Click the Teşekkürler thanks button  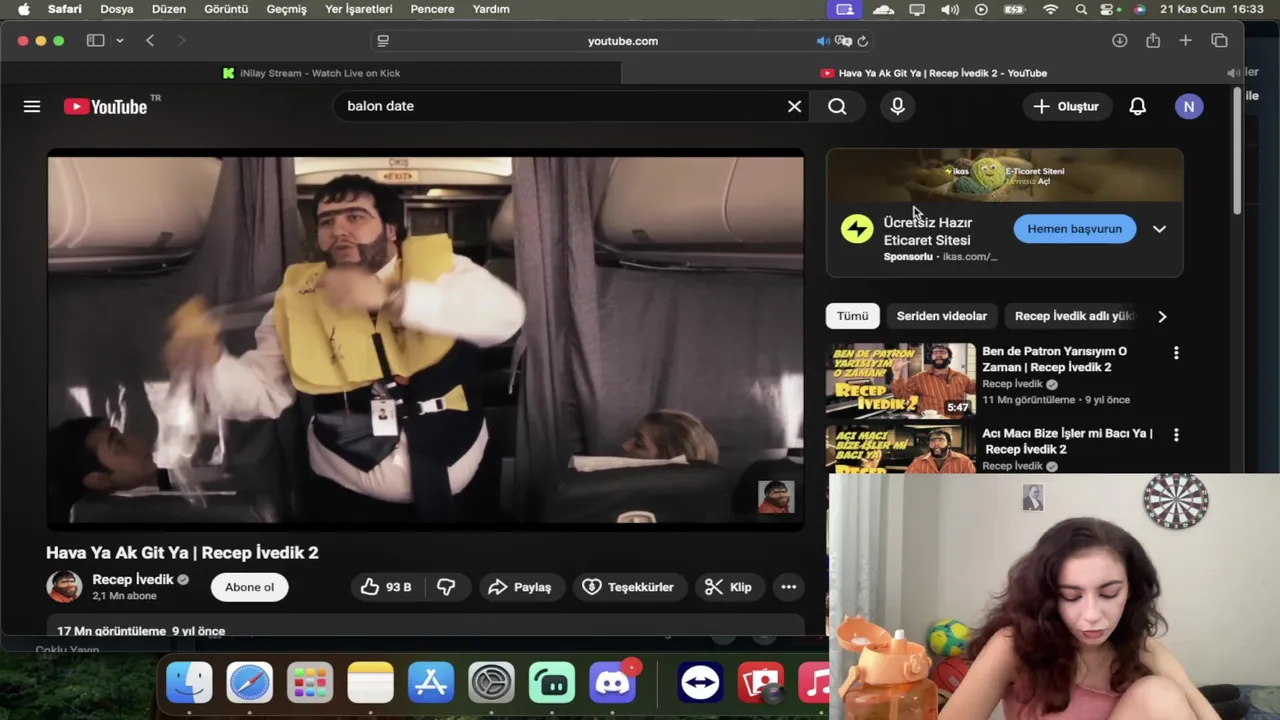coord(629,587)
